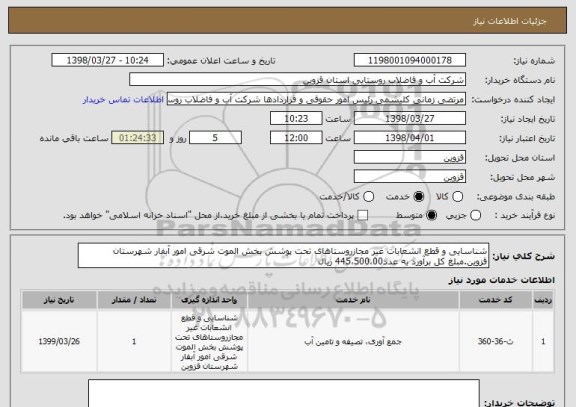Click the creation time field 10:23

(x=296, y=118)
